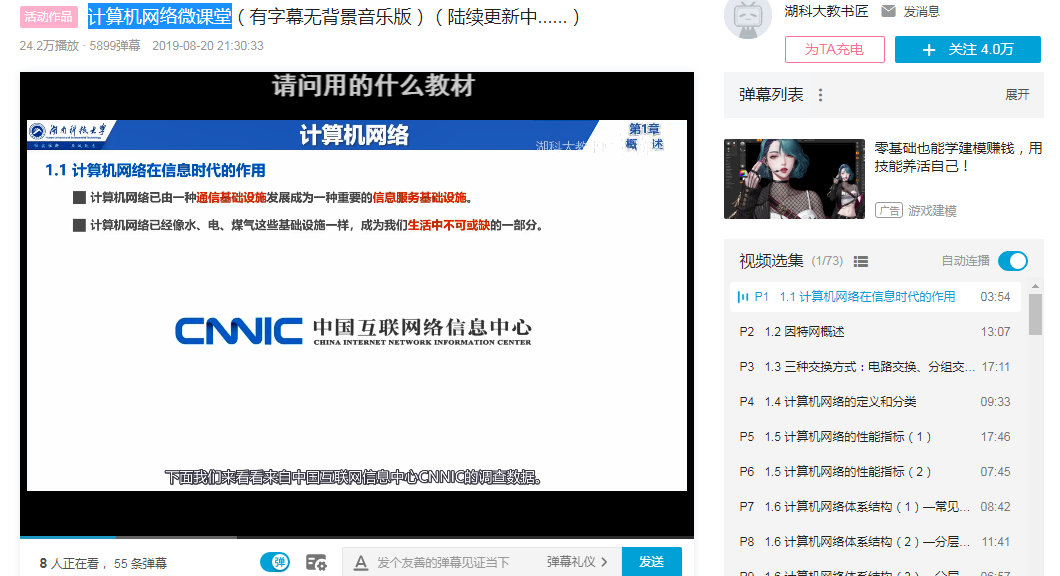Click the envelope message icon
This screenshot has height=576, width=1060.
coord(888,11)
